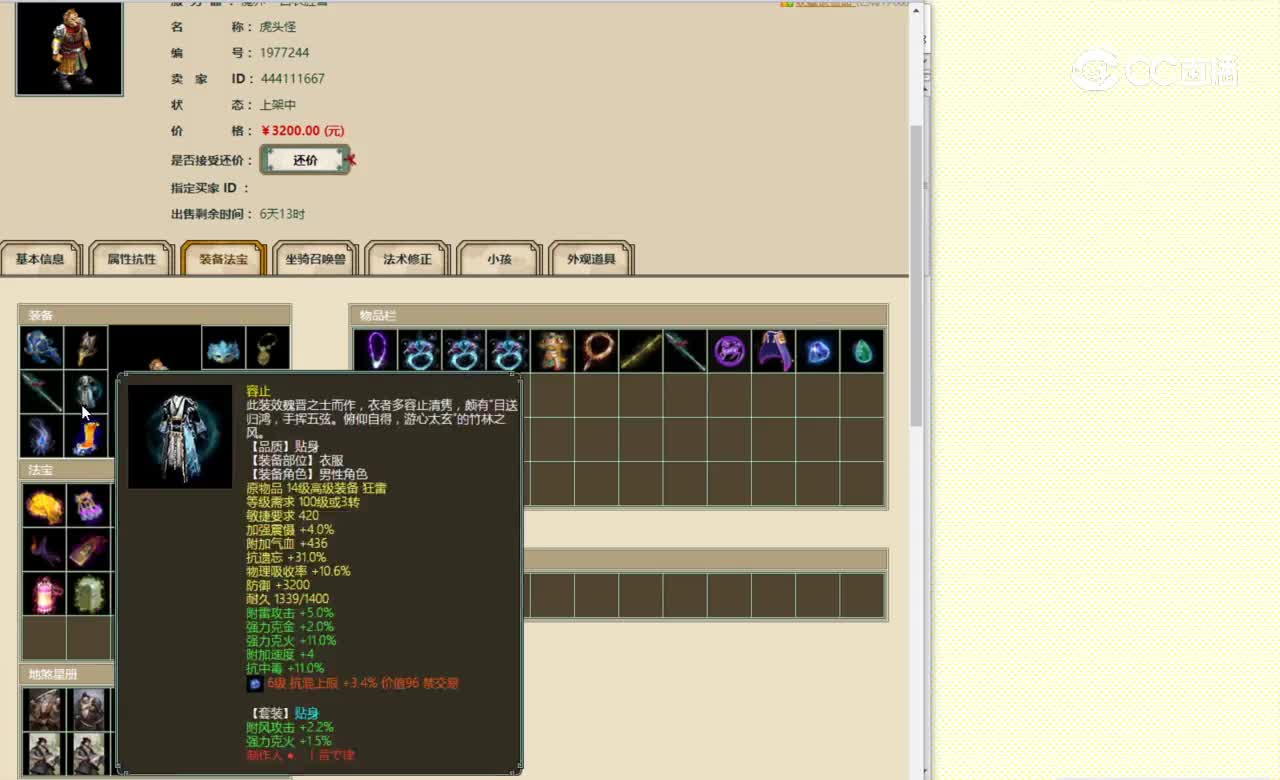
Task: Click the remaining time 6天13时
Action: tap(282, 214)
